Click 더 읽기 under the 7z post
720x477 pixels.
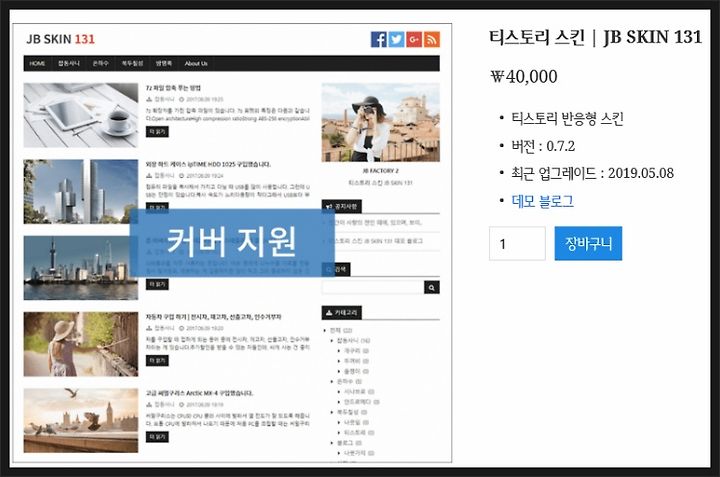coord(157,132)
